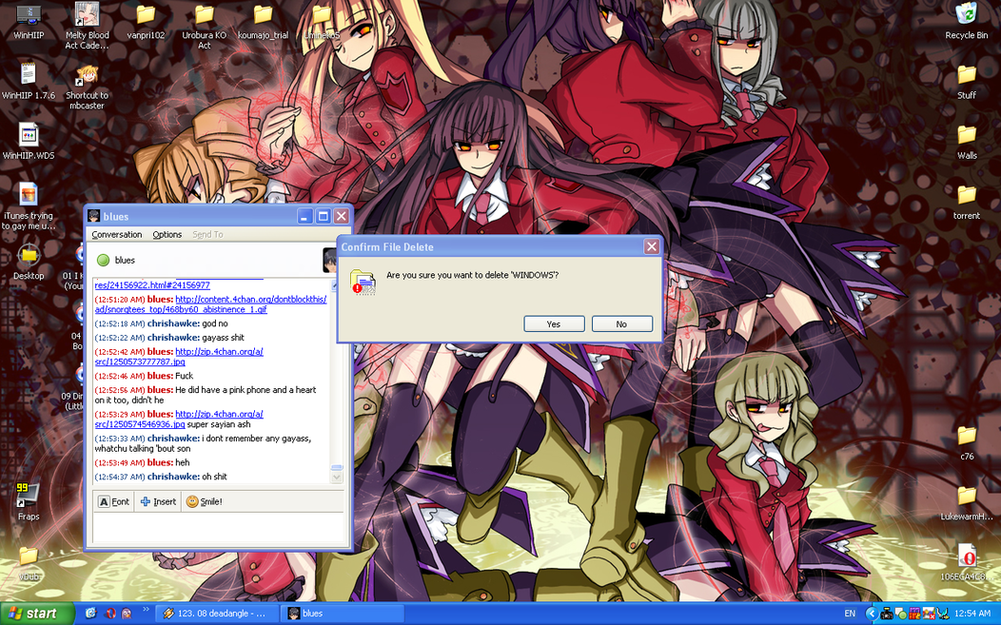The width and height of the screenshot is (1001, 625).
Task: Select the Fraps desktop icon
Action: [x=29, y=502]
